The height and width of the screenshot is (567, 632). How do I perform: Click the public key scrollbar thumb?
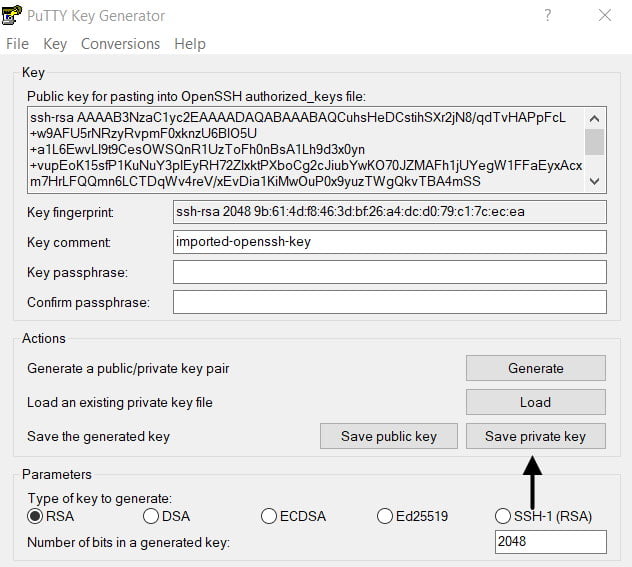tap(594, 142)
